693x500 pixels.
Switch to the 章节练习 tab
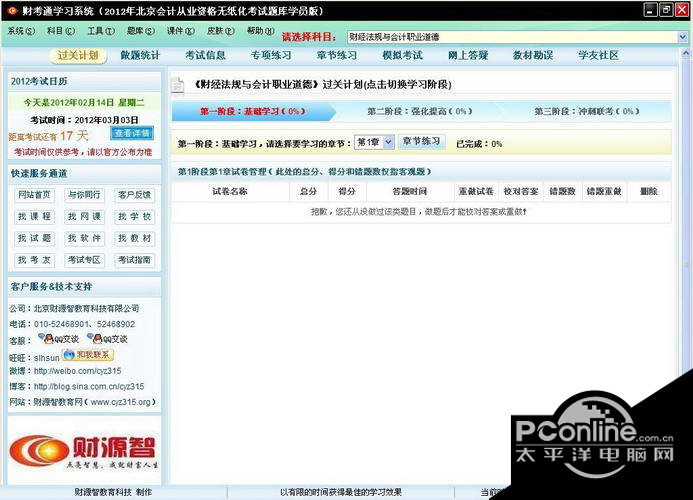coord(336,56)
